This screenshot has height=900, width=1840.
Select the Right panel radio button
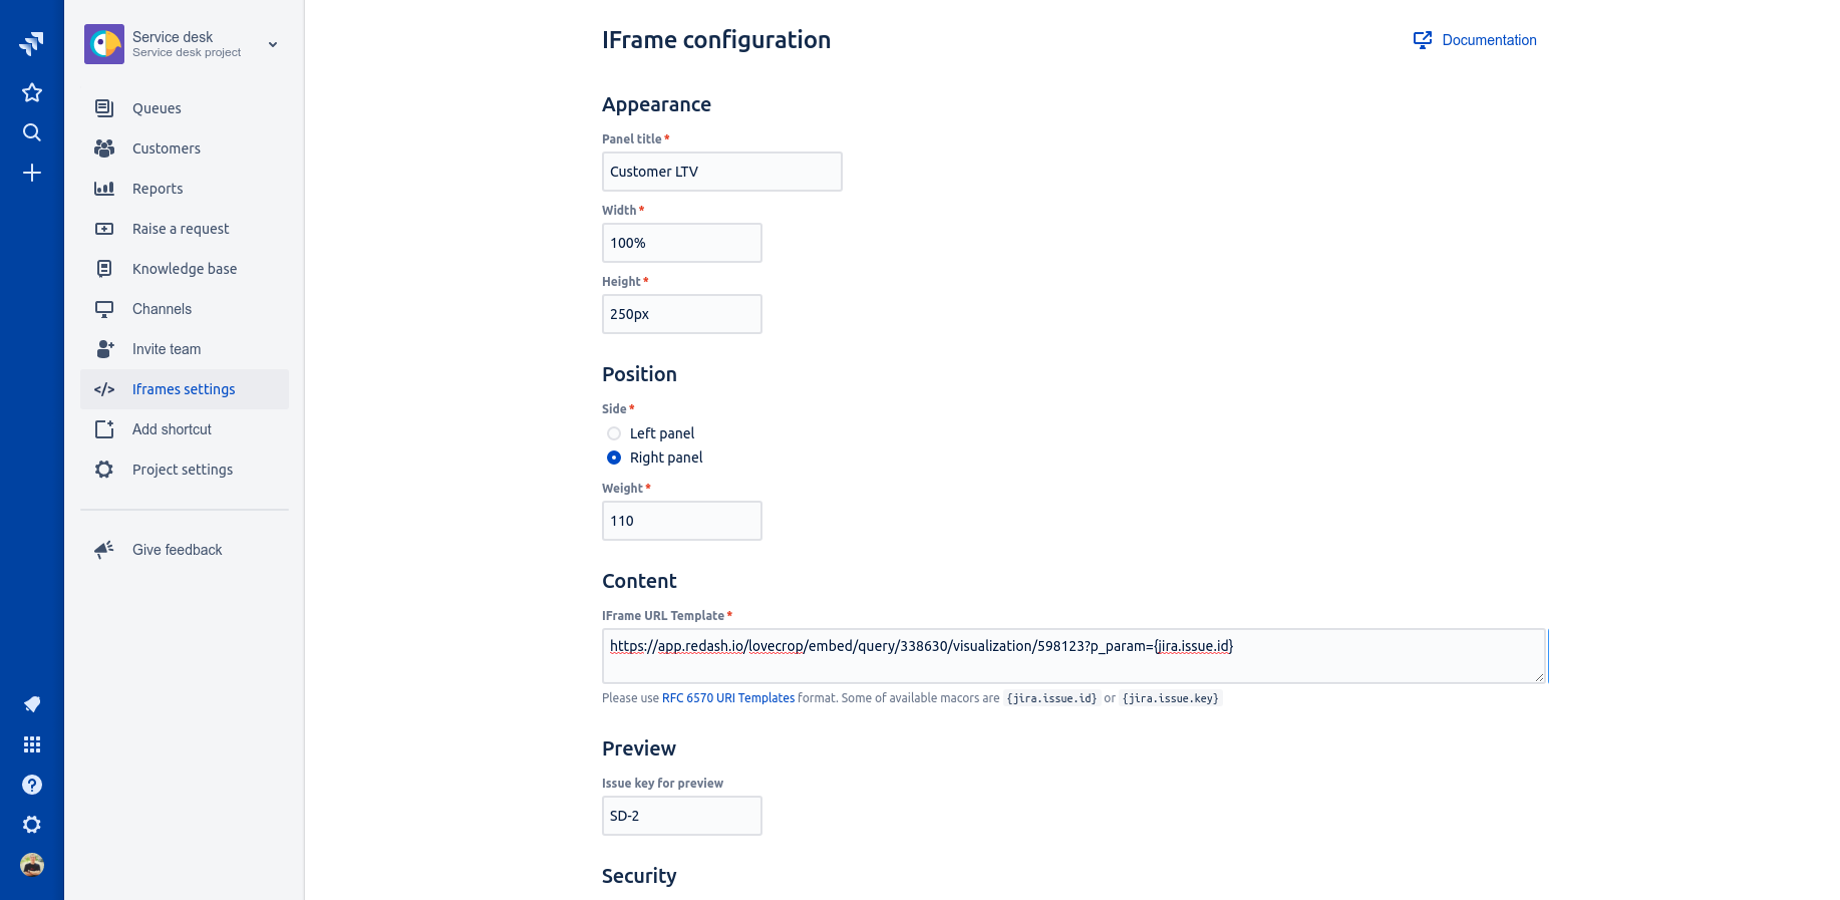click(614, 458)
